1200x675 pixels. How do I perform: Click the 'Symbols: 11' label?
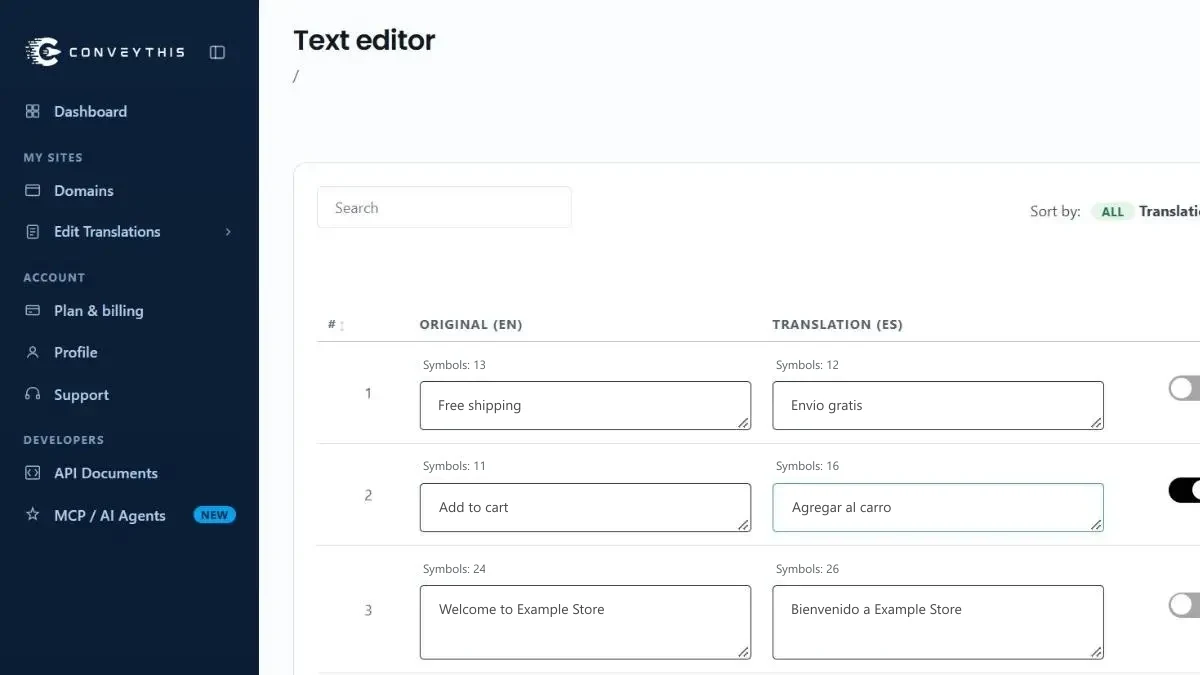pos(454,466)
